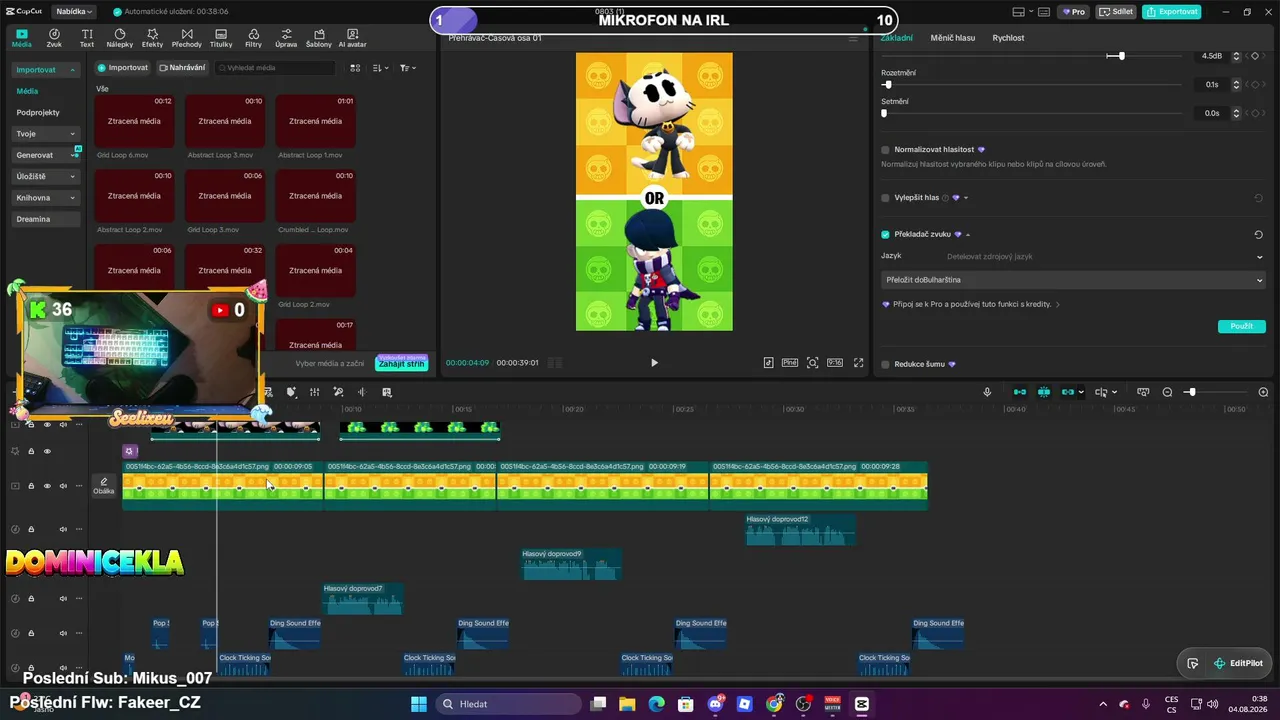Expand the Knihovna sidebar section
This screenshot has width=1280, height=720.
click(x=72, y=198)
